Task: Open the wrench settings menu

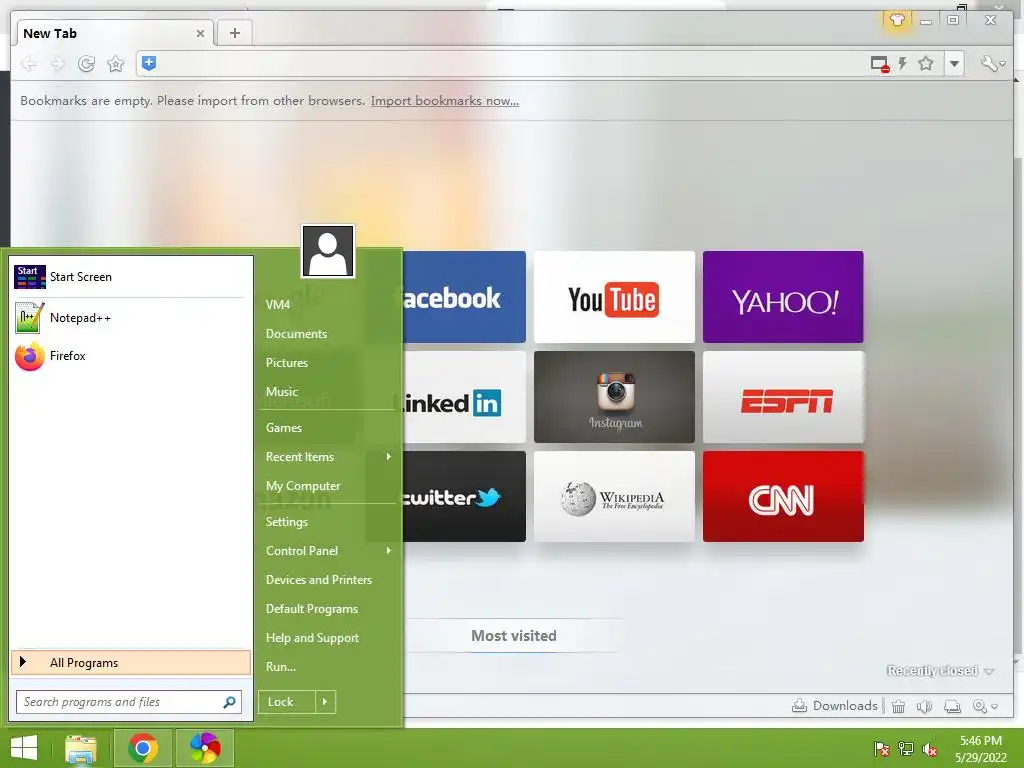Action: (x=992, y=63)
